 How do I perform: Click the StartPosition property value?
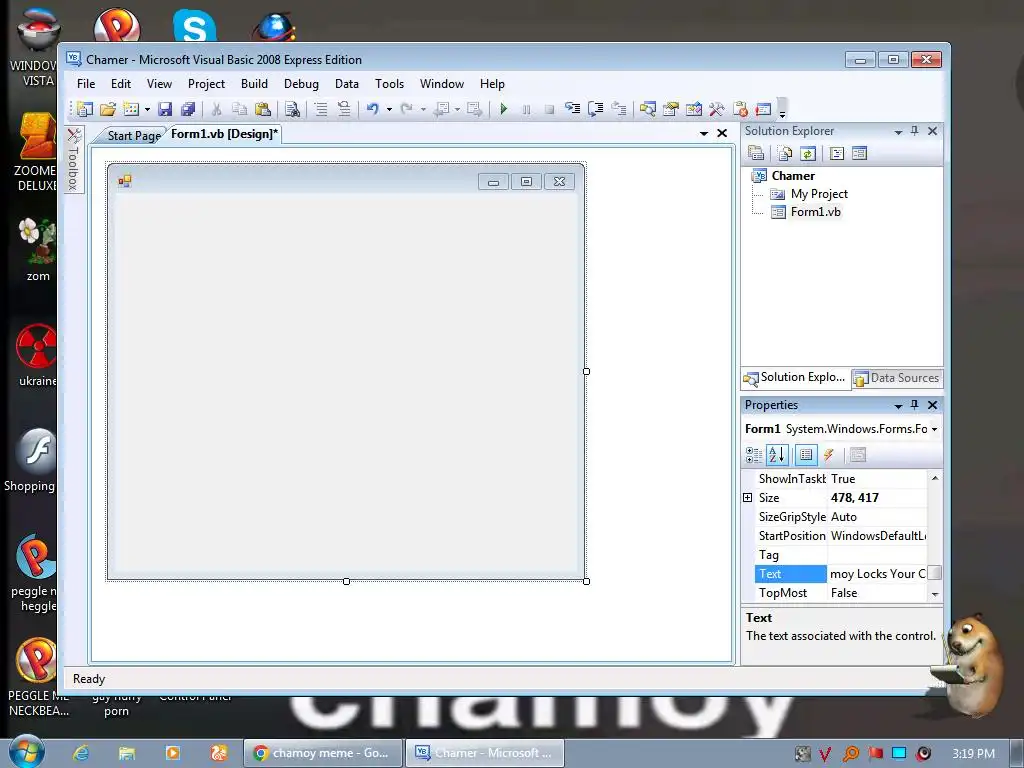(877, 536)
